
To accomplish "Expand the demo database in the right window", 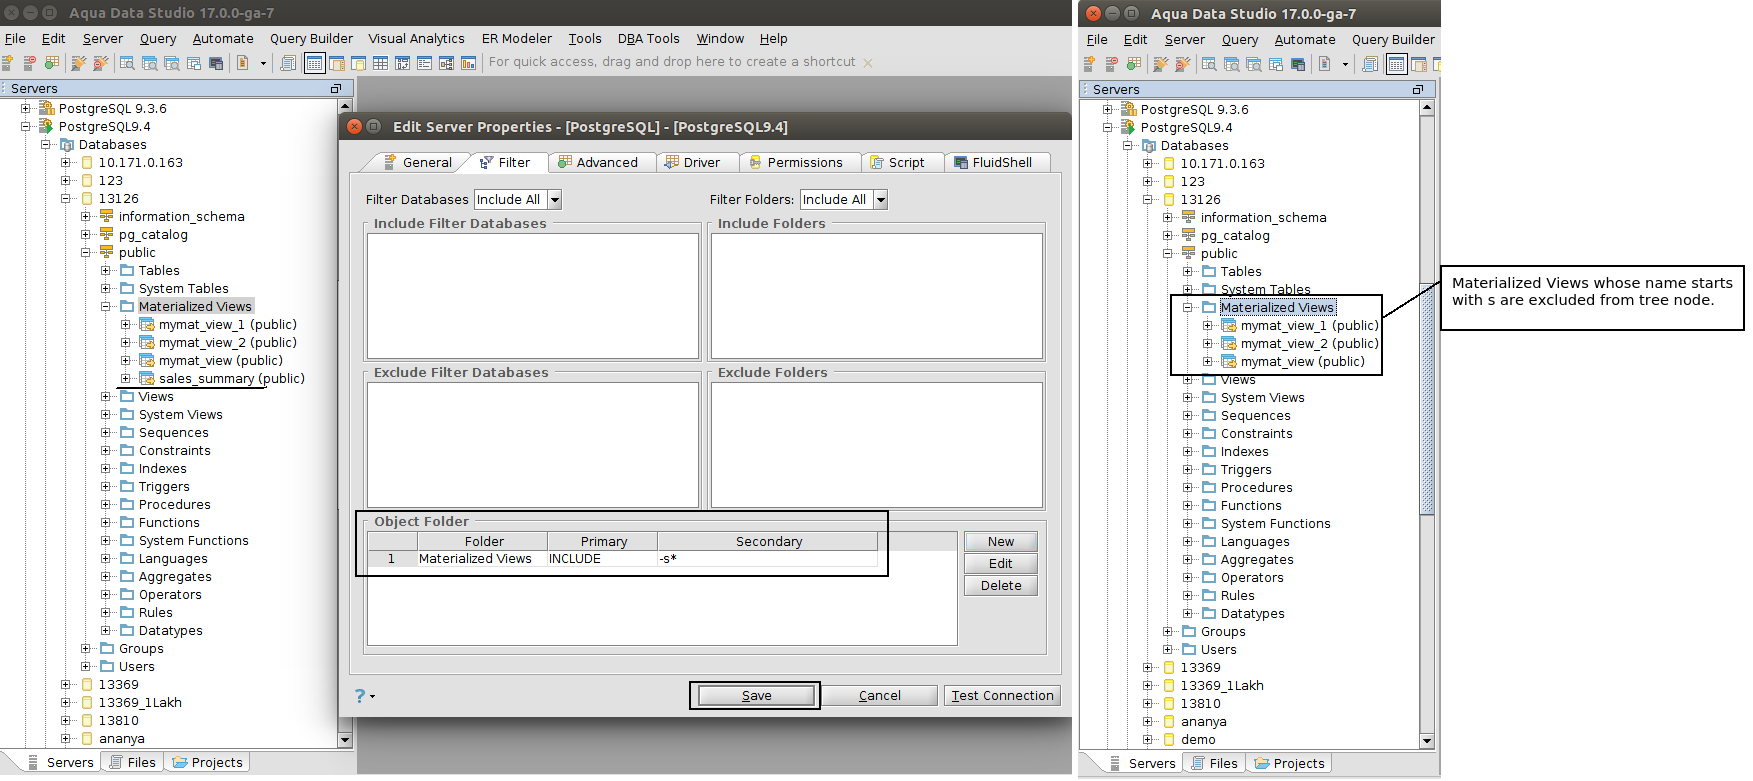I will pos(1148,740).
